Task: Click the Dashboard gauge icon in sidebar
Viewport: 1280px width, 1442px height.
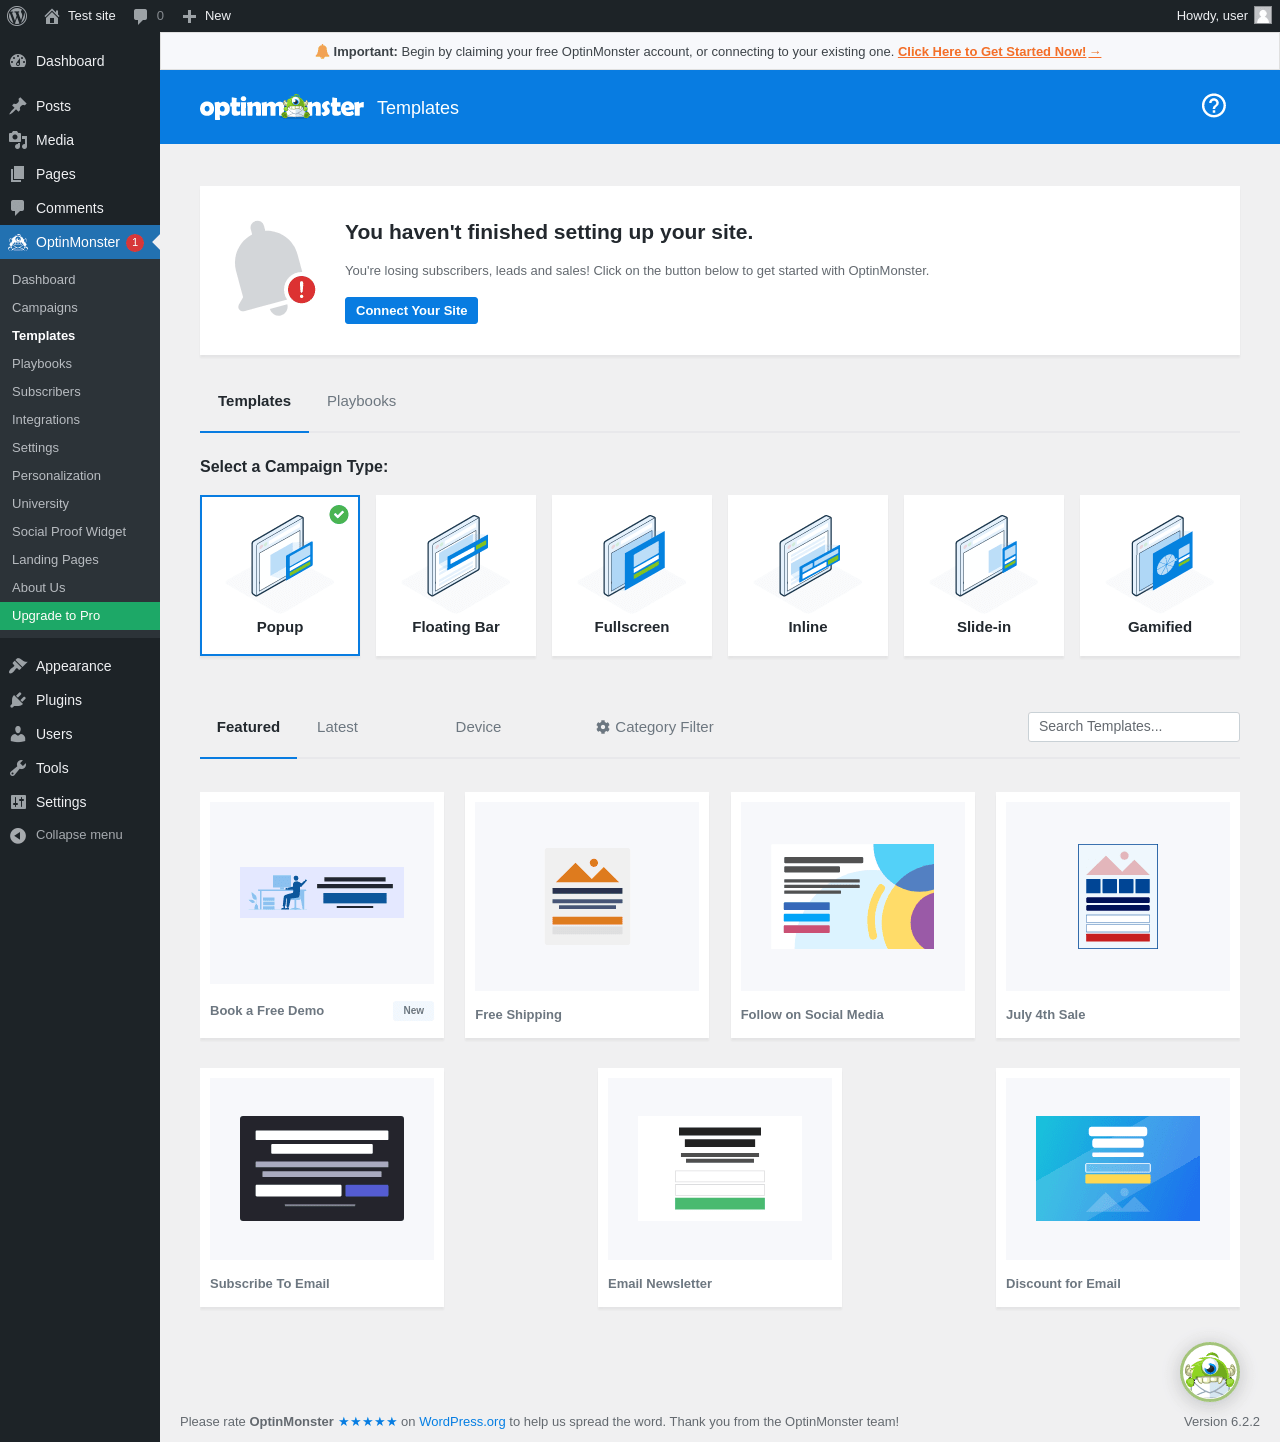Action: click(x=18, y=61)
